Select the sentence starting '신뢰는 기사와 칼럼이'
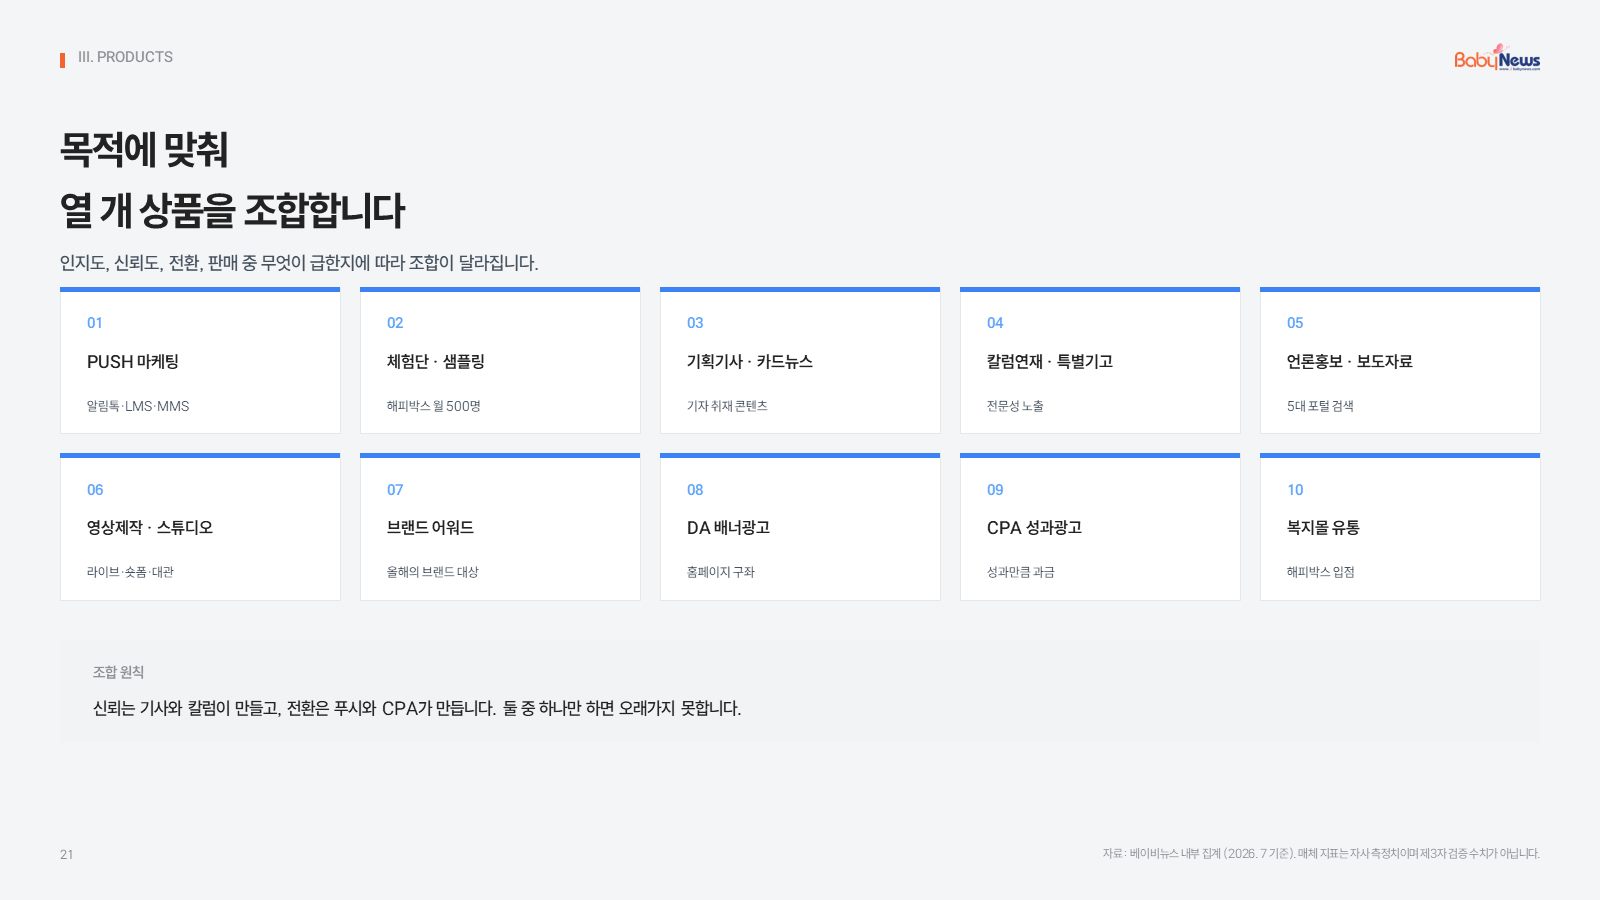 (417, 708)
